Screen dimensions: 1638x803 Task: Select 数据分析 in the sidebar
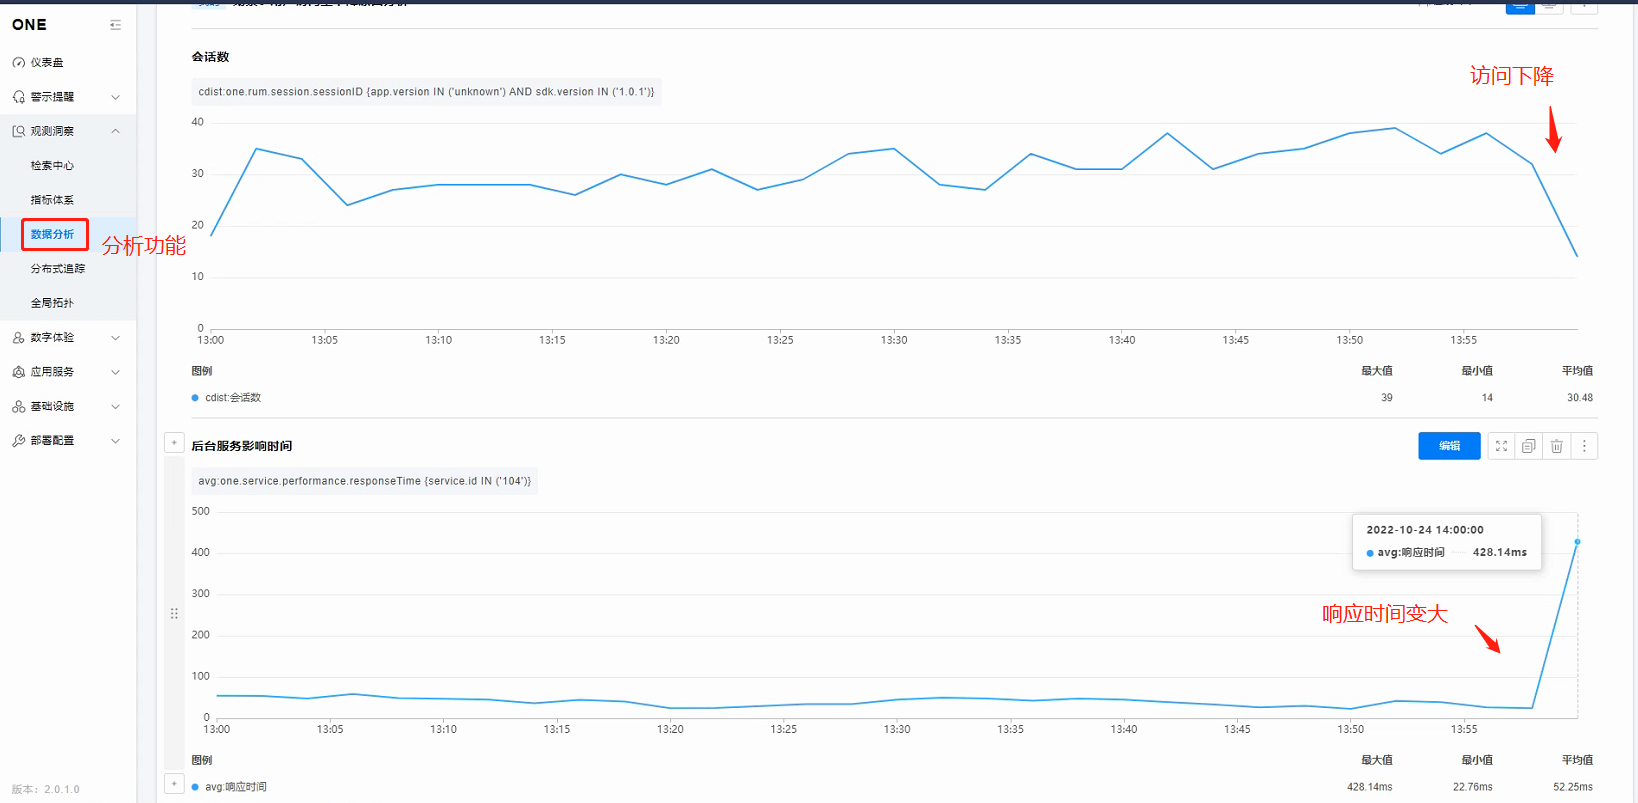click(52, 234)
